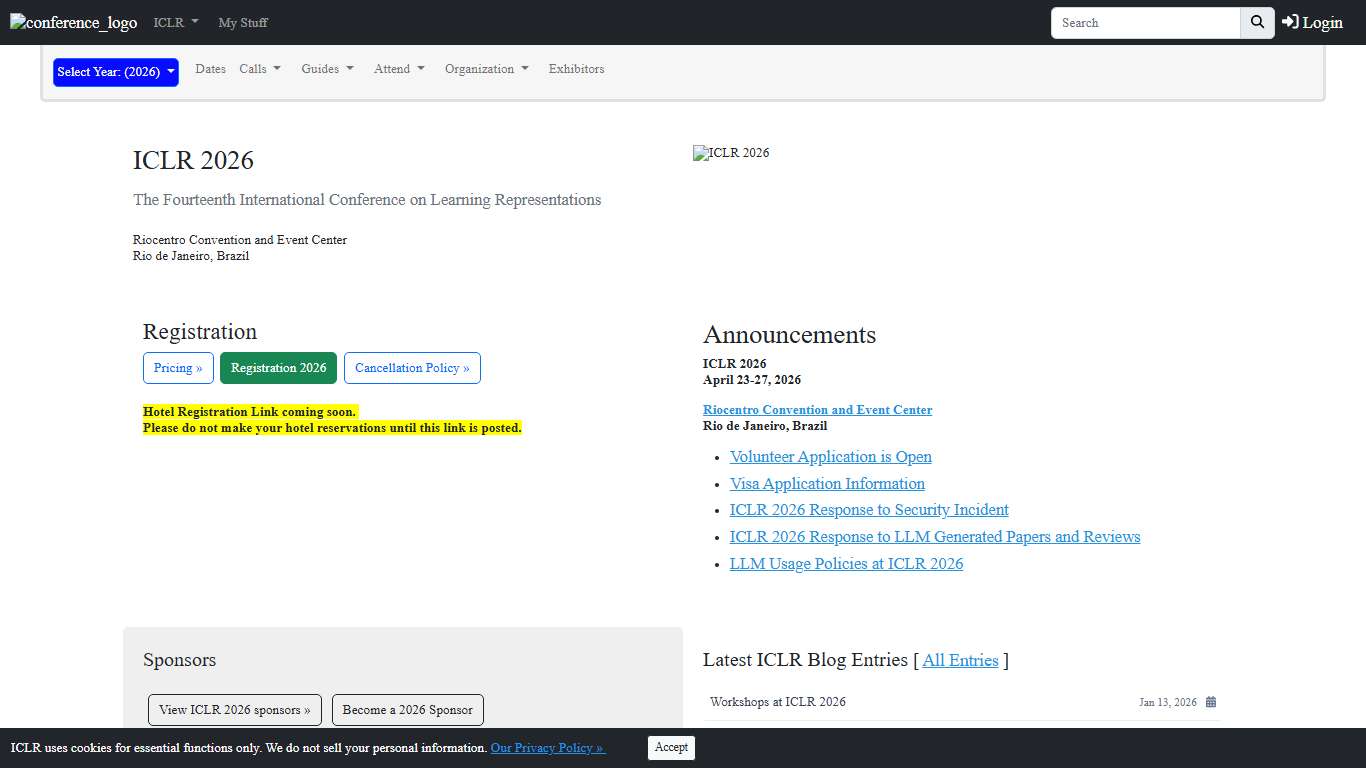Screen dimensions: 1366x768
Task: Click the Login link
Action: [1312, 22]
